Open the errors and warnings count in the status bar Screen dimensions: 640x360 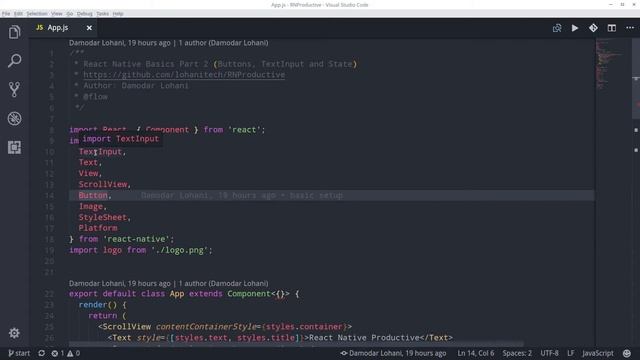pos(65,353)
